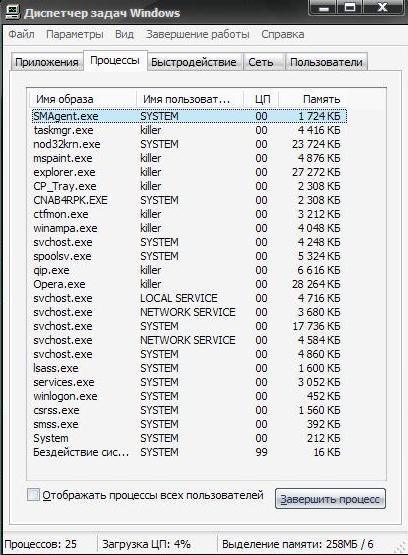Viewport: 408px width, 555px height.
Task: Sort processes by ЦП column
Action: point(261,99)
